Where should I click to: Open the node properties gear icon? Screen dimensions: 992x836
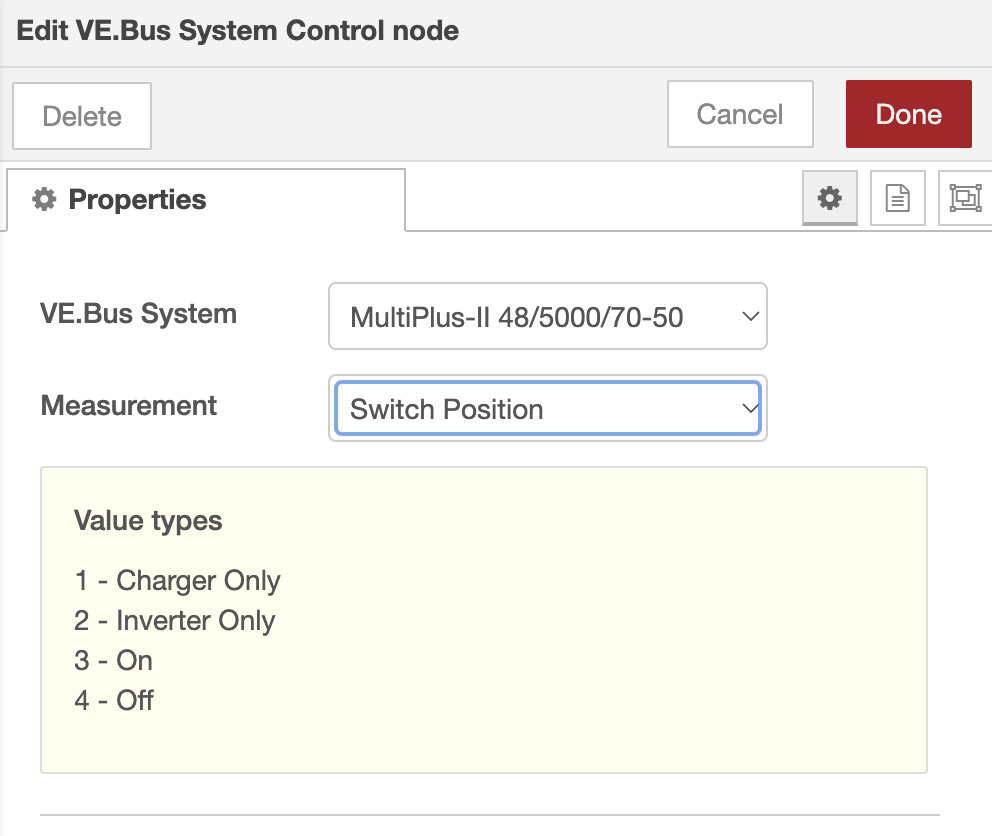coord(830,198)
